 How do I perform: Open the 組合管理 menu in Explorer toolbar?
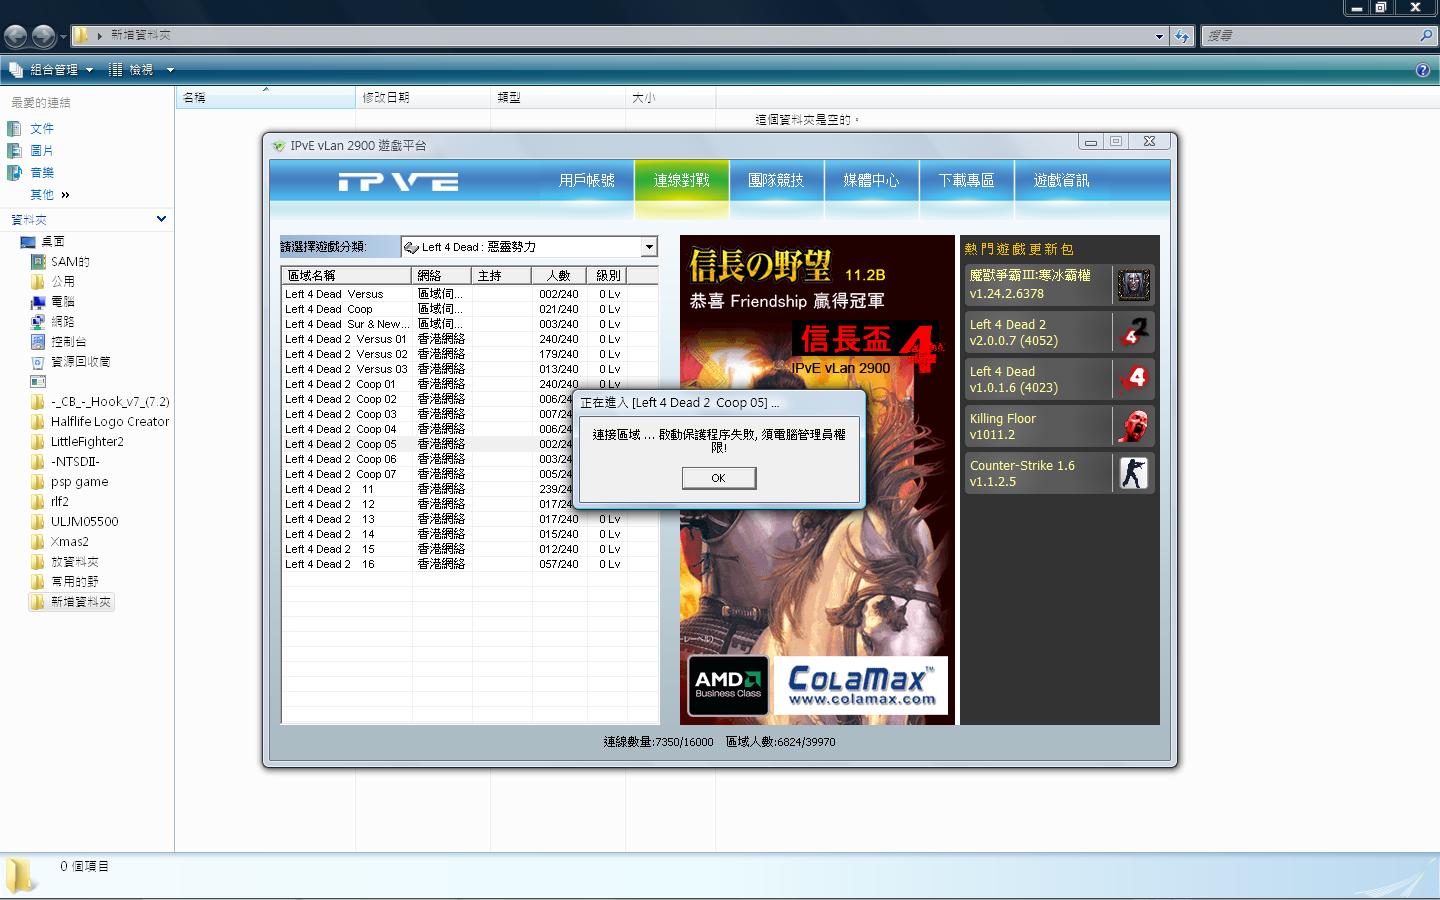(x=51, y=70)
